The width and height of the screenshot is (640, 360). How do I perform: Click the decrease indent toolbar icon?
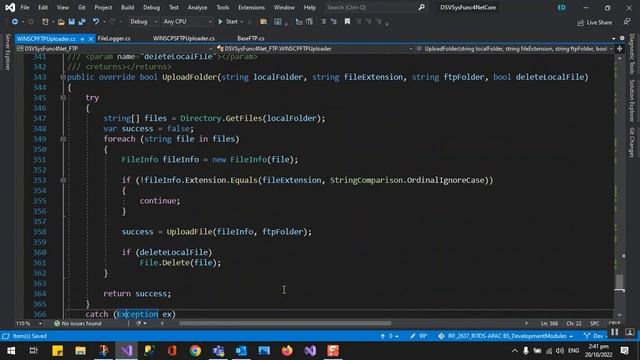[x=323, y=22]
